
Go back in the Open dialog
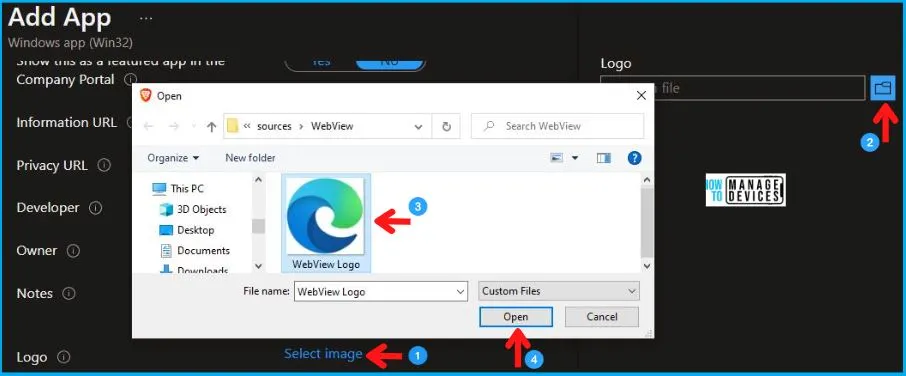point(148,126)
